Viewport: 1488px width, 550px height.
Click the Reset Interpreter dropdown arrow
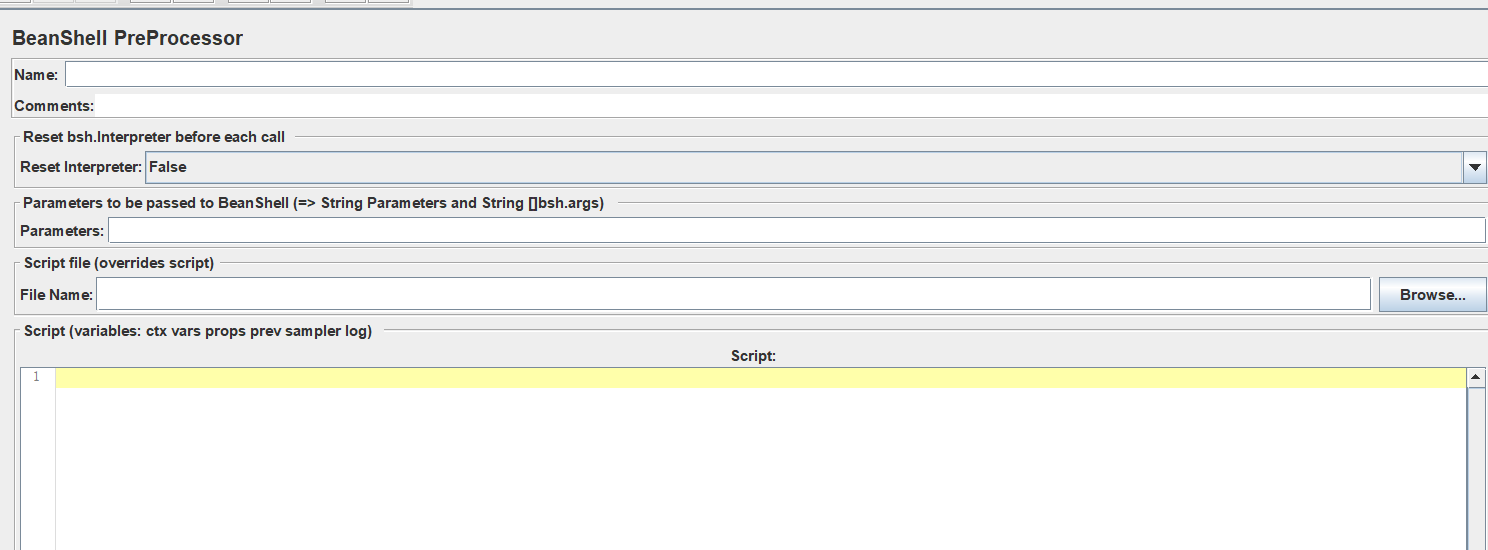coord(1475,168)
